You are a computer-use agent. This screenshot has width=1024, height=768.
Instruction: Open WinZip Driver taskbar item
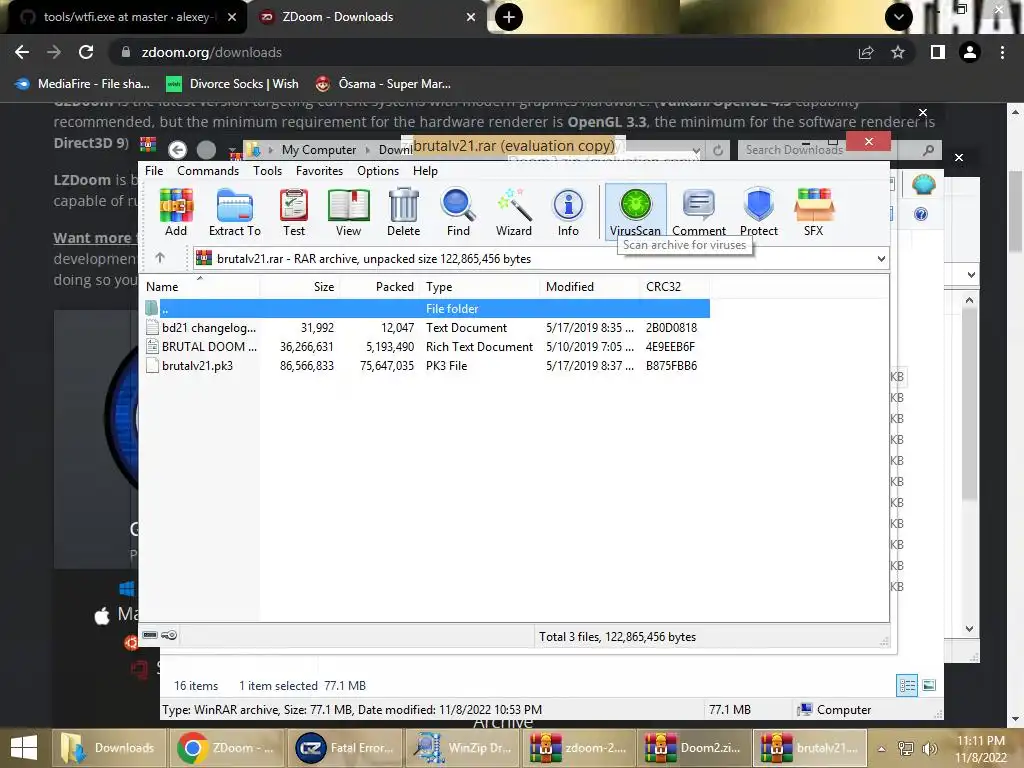[x=462, y=748]
